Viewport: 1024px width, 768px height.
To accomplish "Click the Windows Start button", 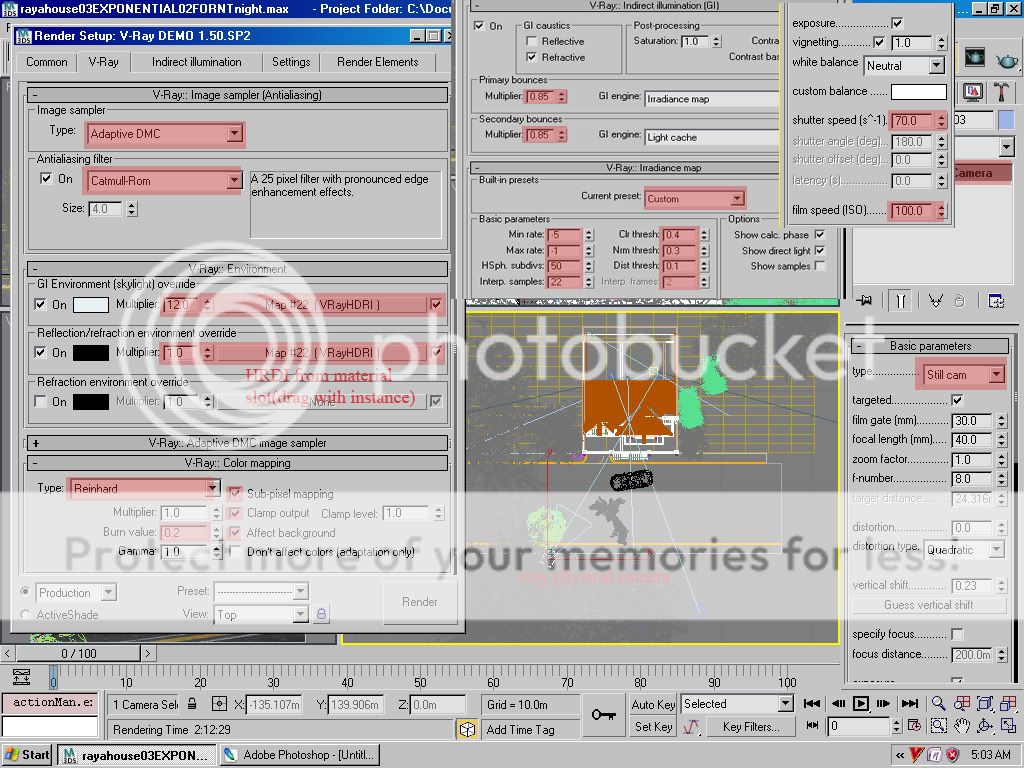I will click(x=27, y=755).
